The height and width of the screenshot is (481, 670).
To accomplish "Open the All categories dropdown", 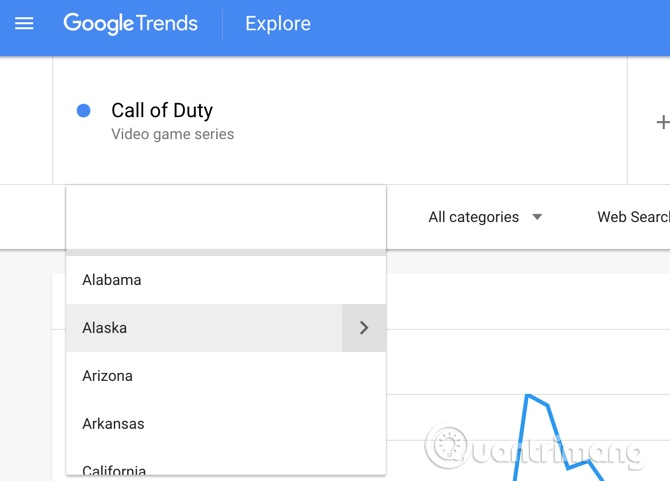I will [474, 217].
